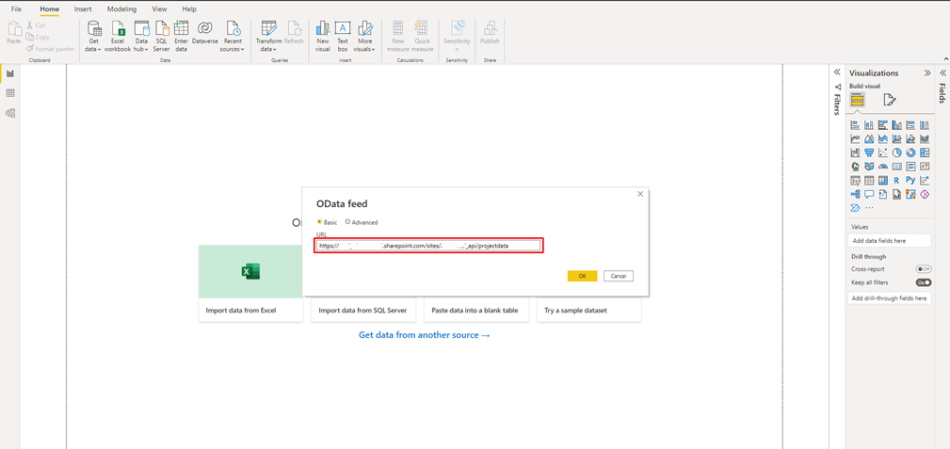Add a Gauge visual
Screen dimensions: 950x449
pyautogui.click(x=883, y=166)
